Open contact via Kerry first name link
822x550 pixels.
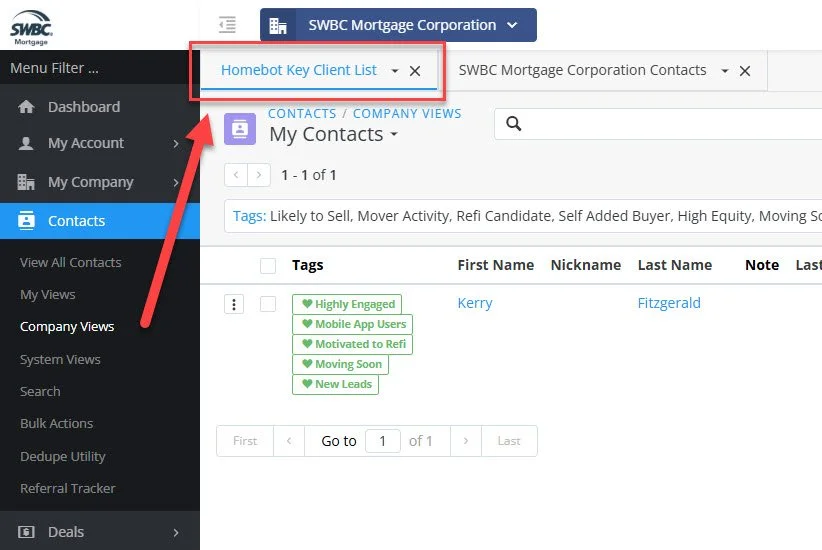[475, 303]
